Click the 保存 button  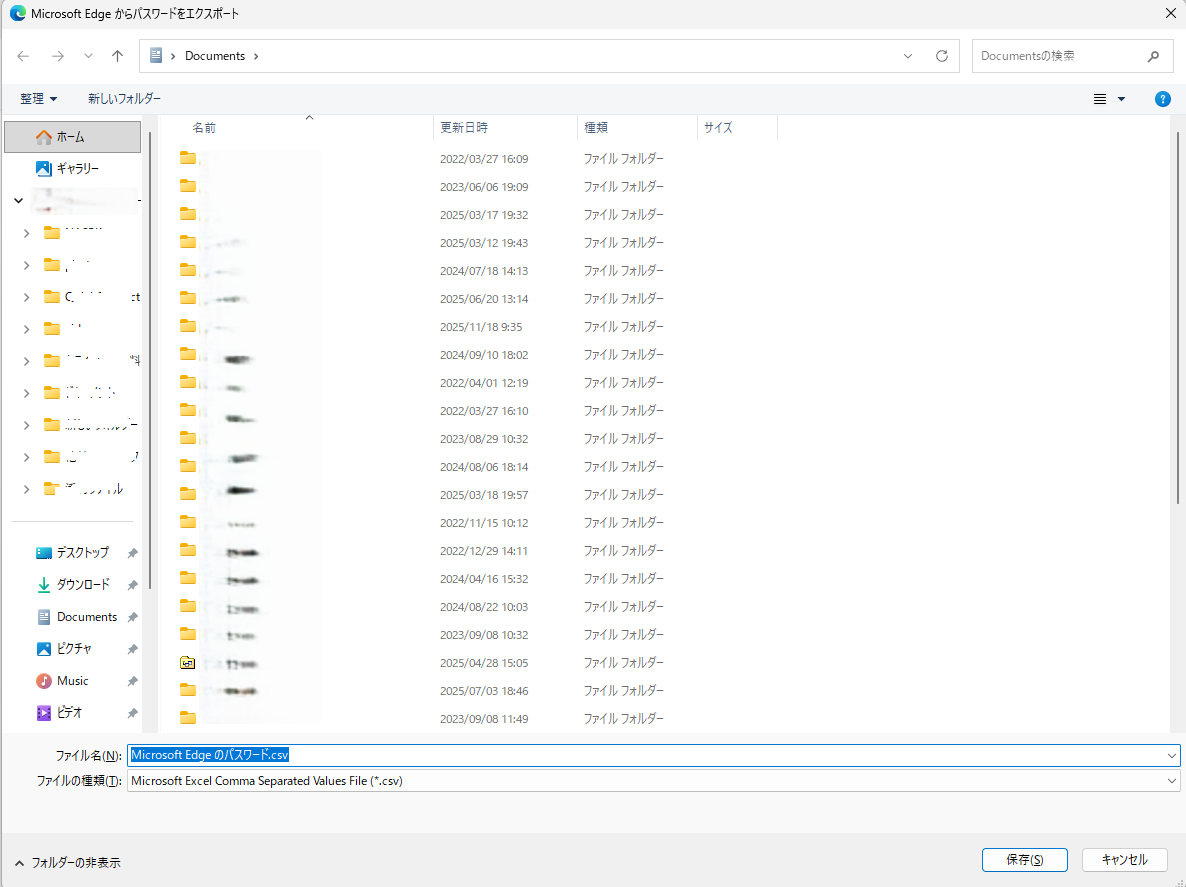pyautogui.click(x=1024, y=860)
